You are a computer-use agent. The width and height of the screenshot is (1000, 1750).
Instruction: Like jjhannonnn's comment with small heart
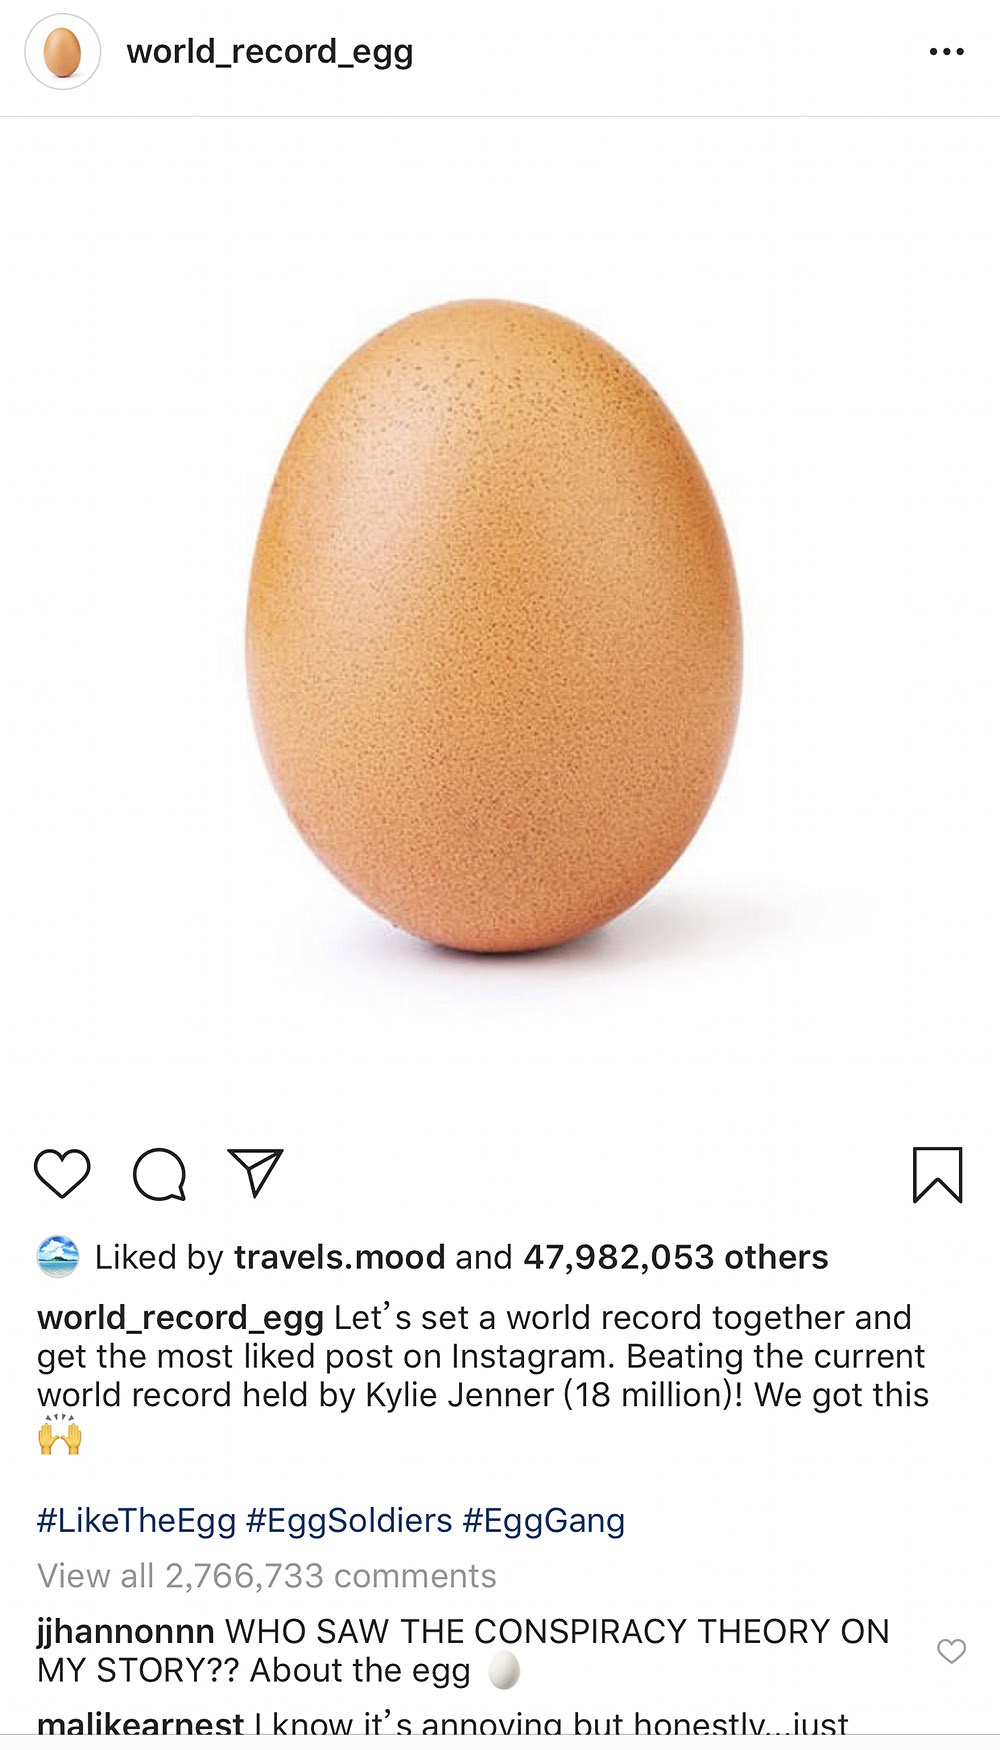[951, 1651]
